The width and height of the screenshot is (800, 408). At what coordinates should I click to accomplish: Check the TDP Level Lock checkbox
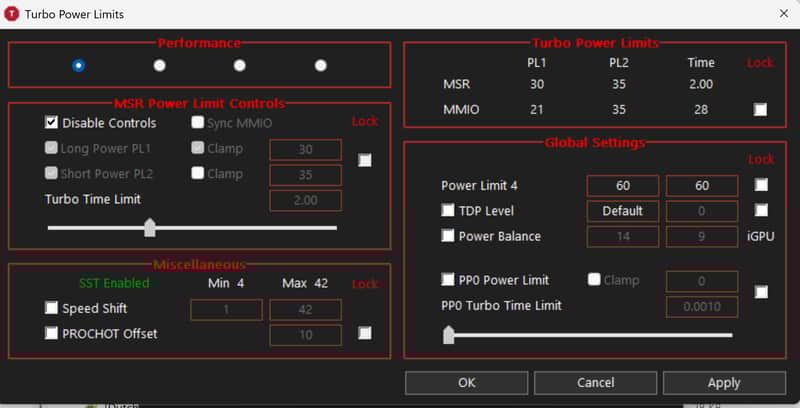click(x=761, y=210)
